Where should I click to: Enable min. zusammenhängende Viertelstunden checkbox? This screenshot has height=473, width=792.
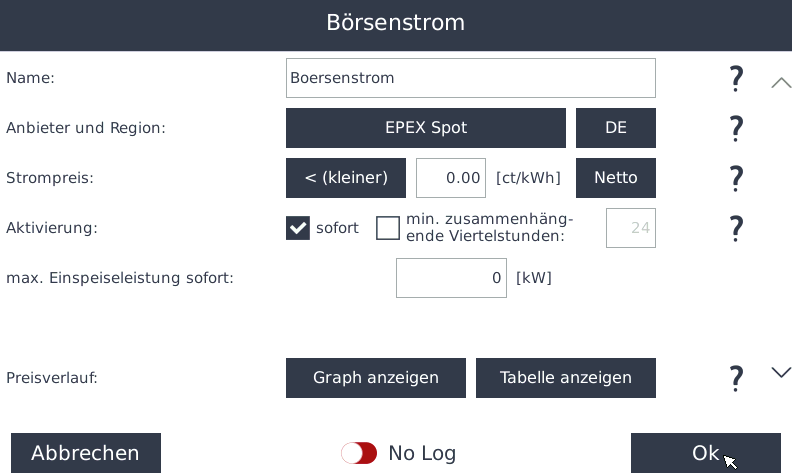[x=388, y=228]
